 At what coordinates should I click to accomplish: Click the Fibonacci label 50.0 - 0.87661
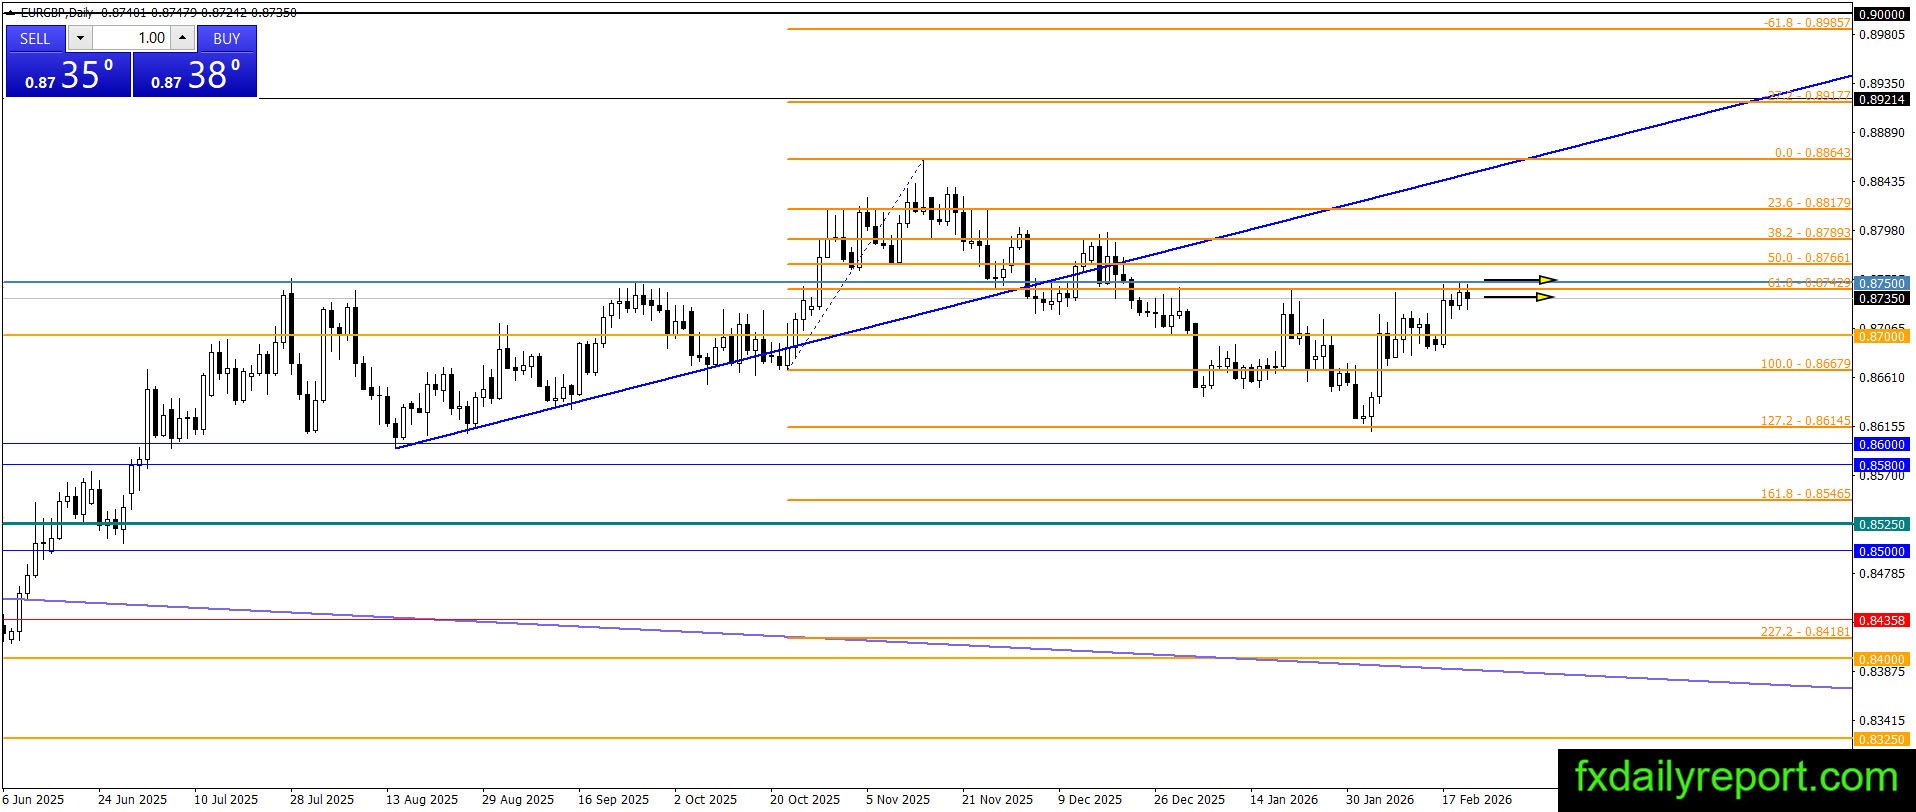1809,258
